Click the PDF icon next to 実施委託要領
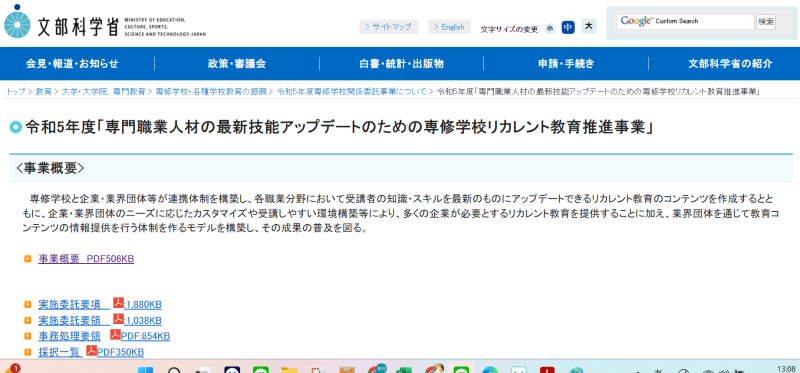 pos(118,319)
